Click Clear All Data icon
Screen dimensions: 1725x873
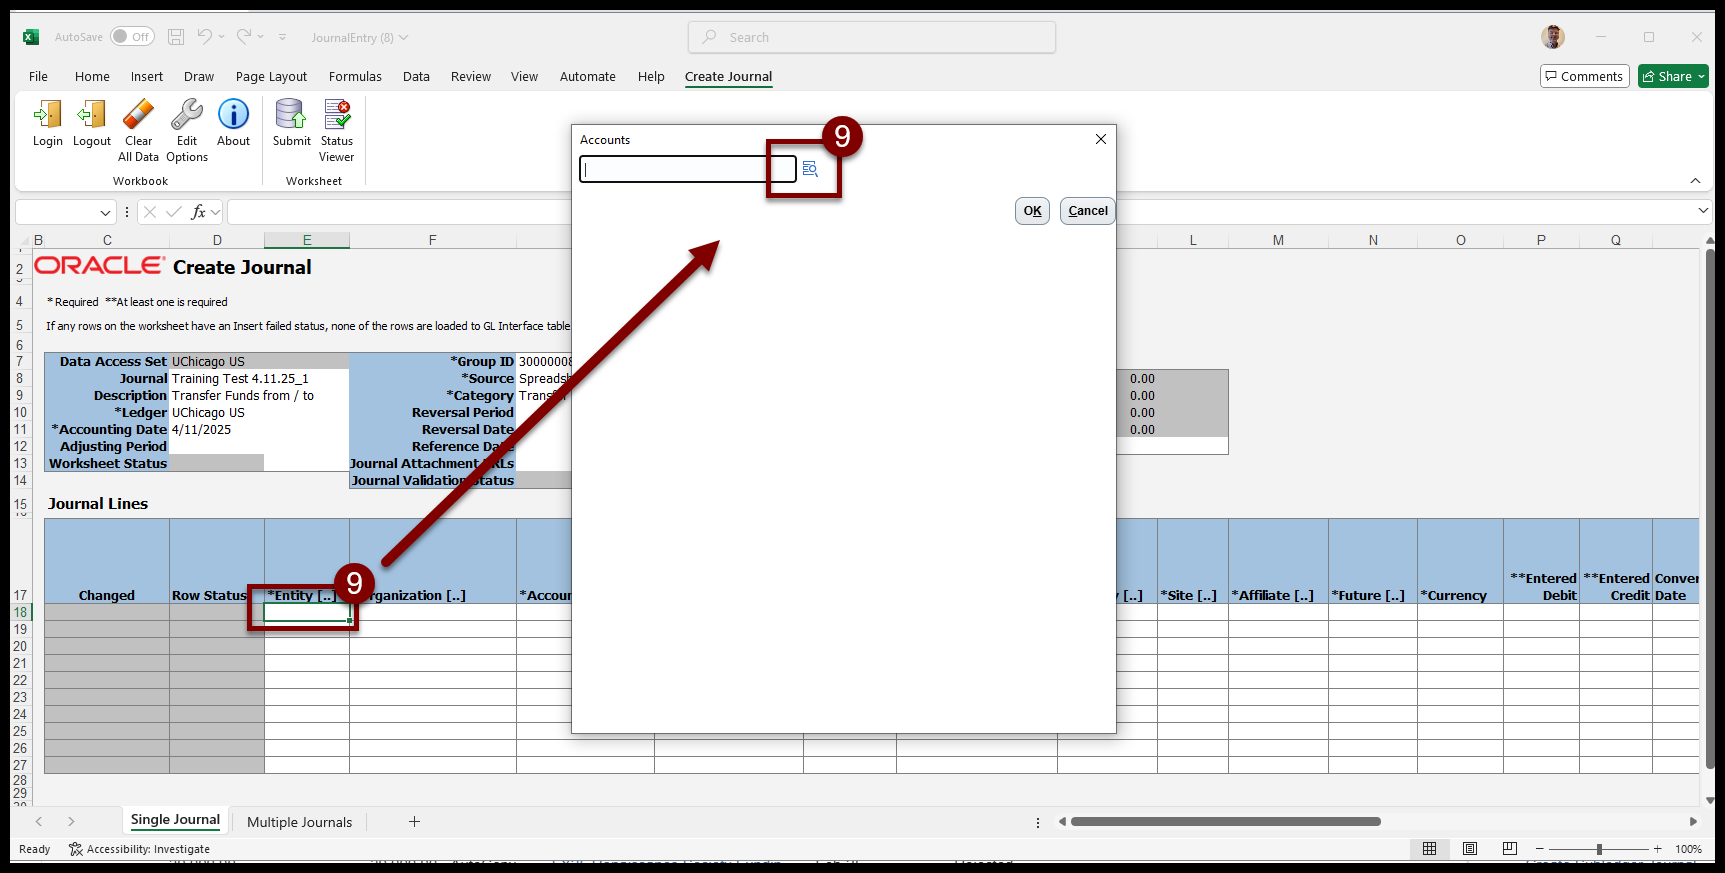click(138, 115)
